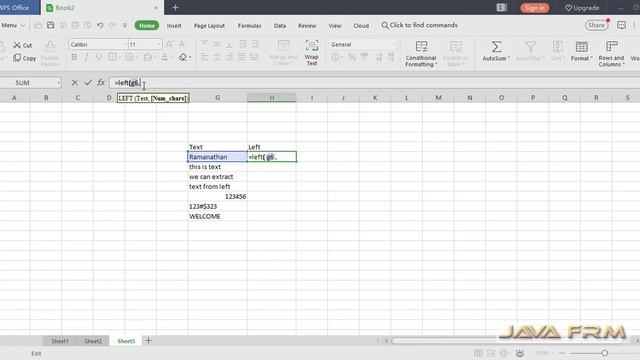Open the font size 11 dropdown
This screenshot has height=360, width=640.
[x=159, y=44]
